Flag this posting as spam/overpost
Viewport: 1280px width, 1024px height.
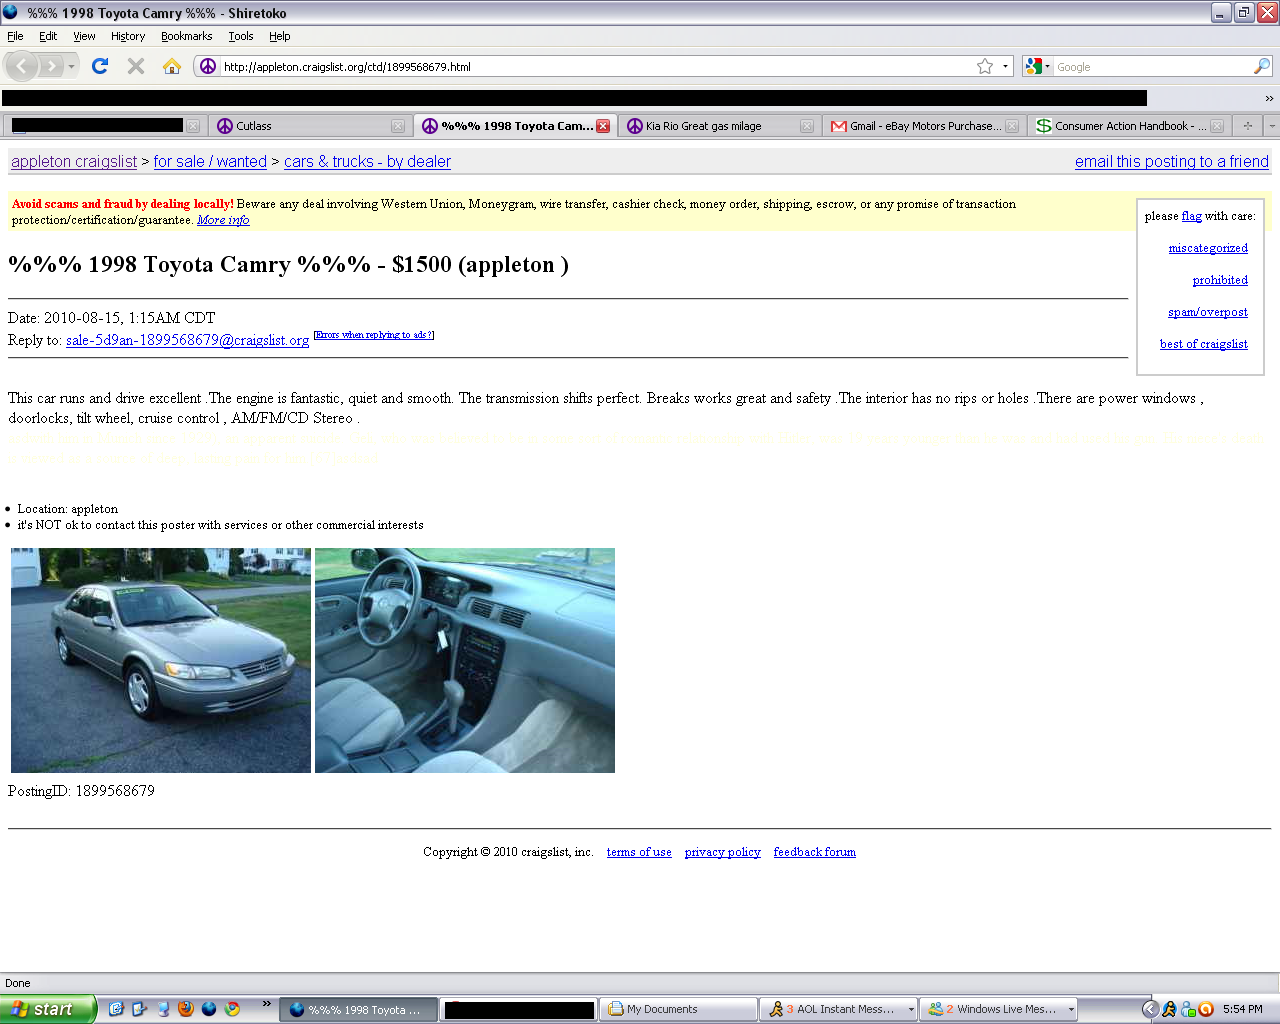[x=1207, y=312]
